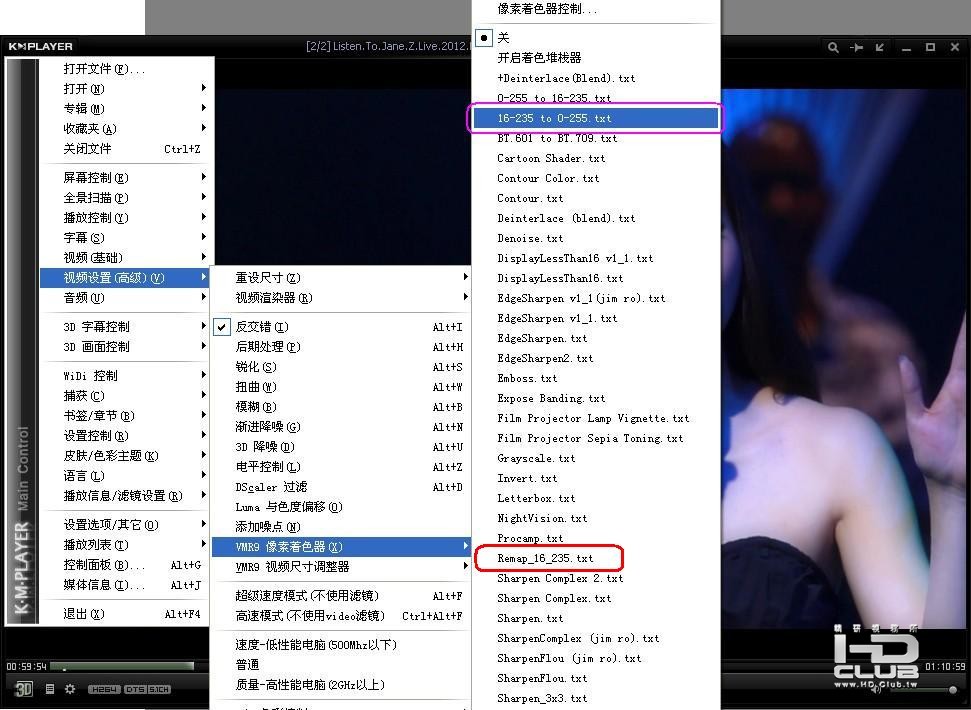
Task: Click the magnifier search icon in title bar
Action: click(x=834, y=47)
